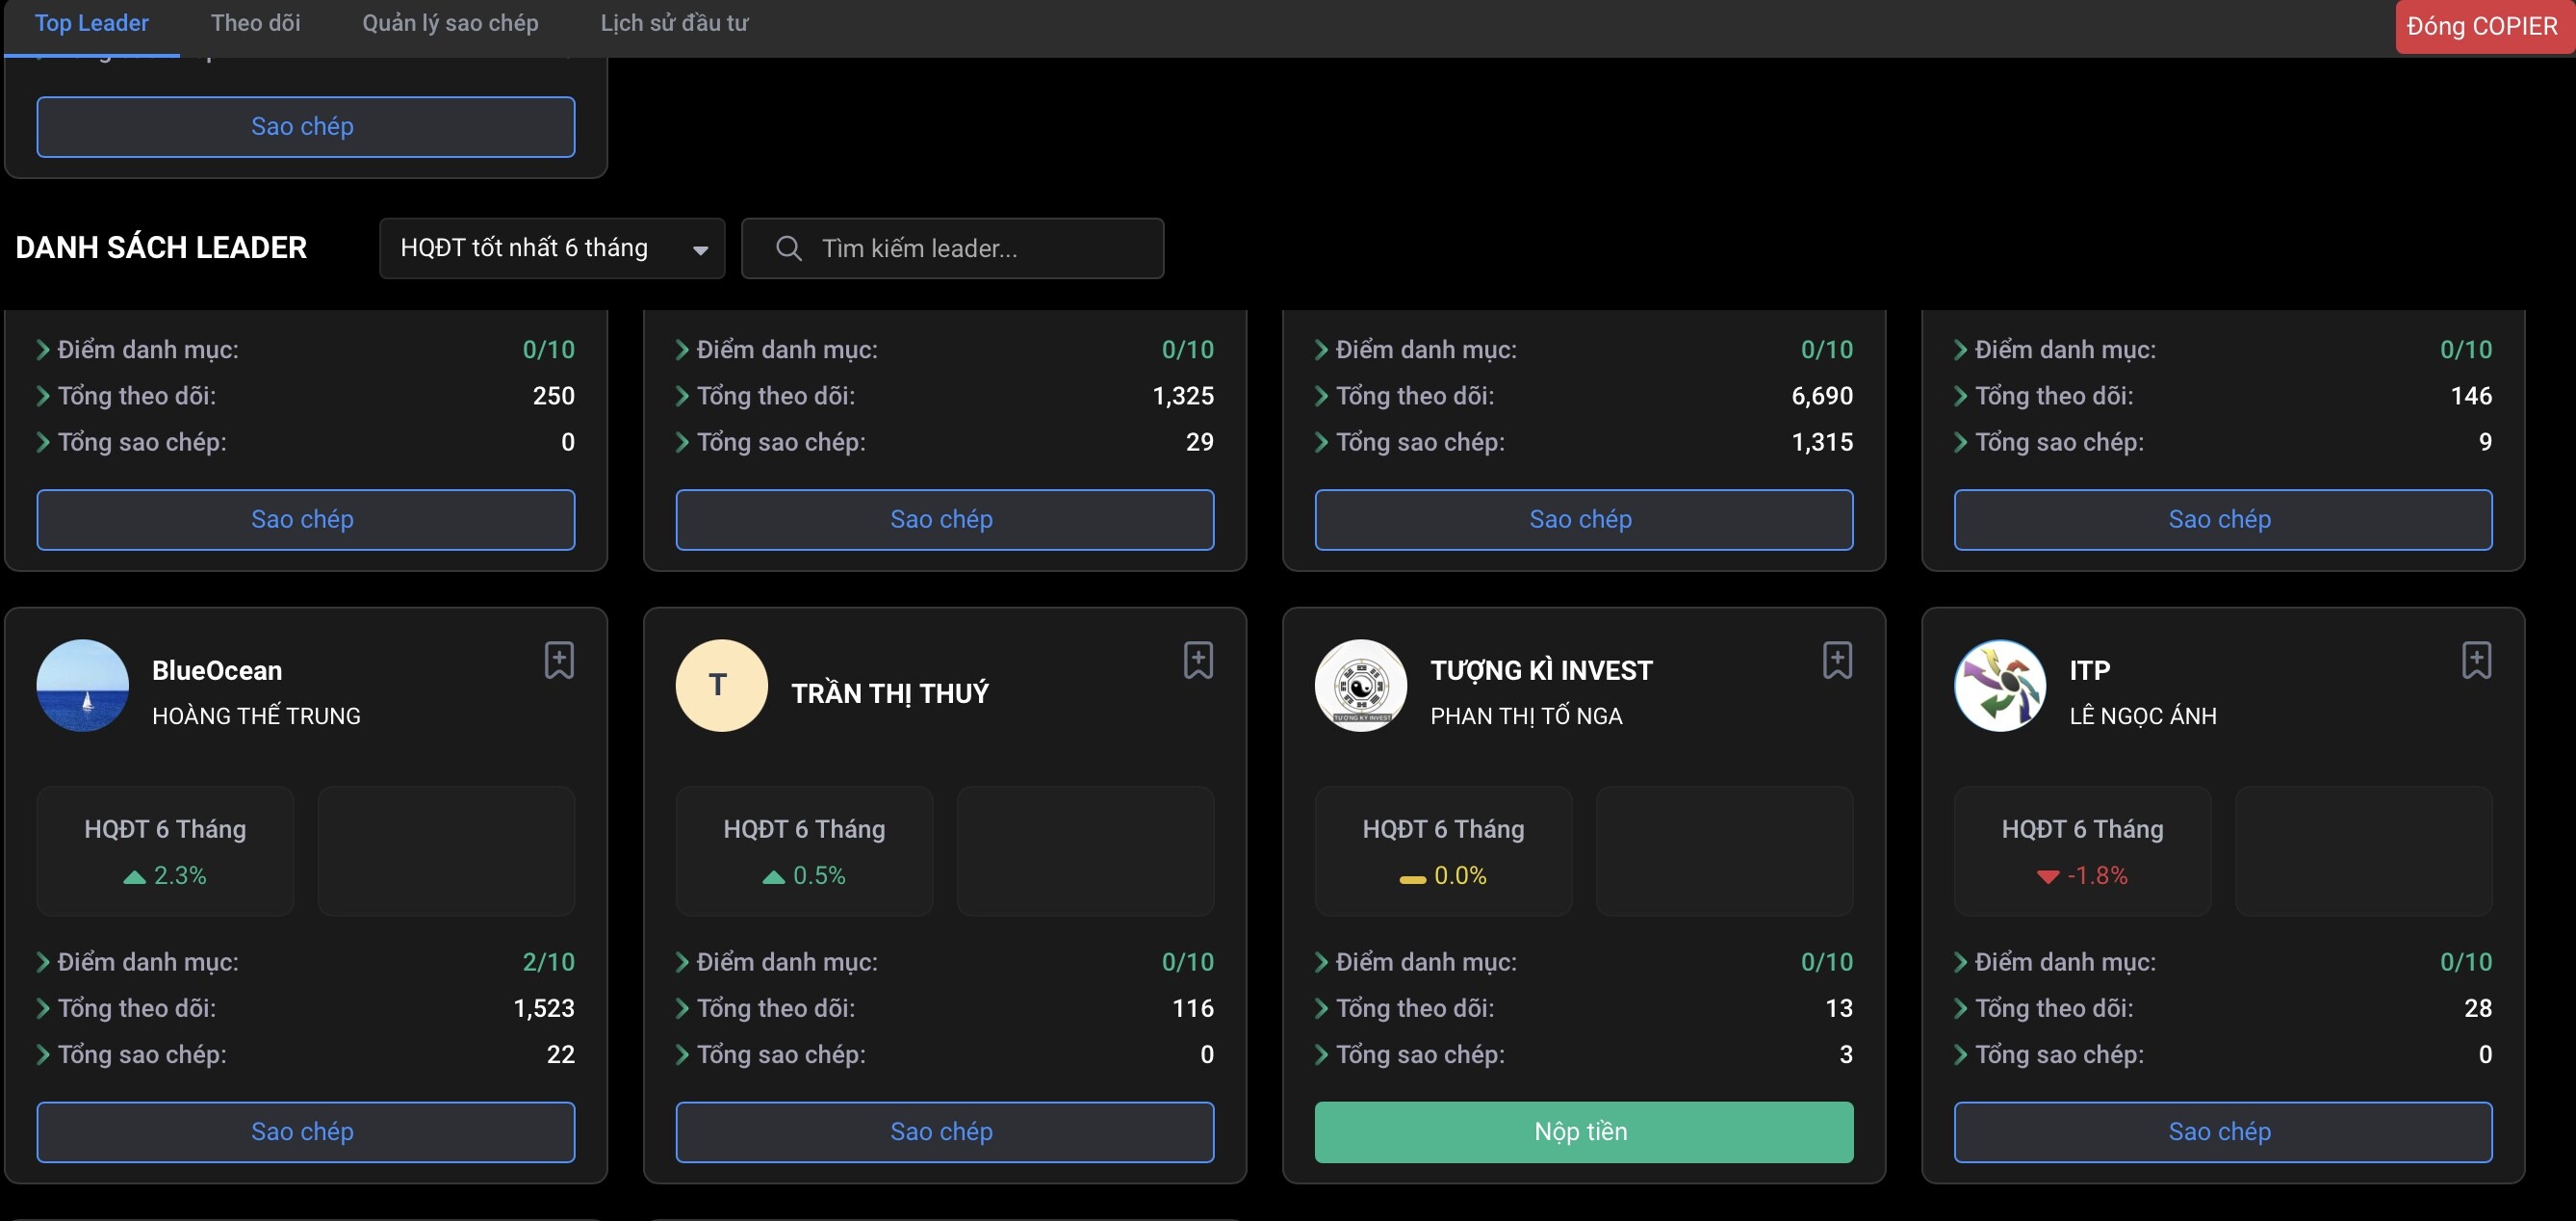The image size is (2576, 1221).
Task: Bookmark the ITP leader card
Action: 2476,661
